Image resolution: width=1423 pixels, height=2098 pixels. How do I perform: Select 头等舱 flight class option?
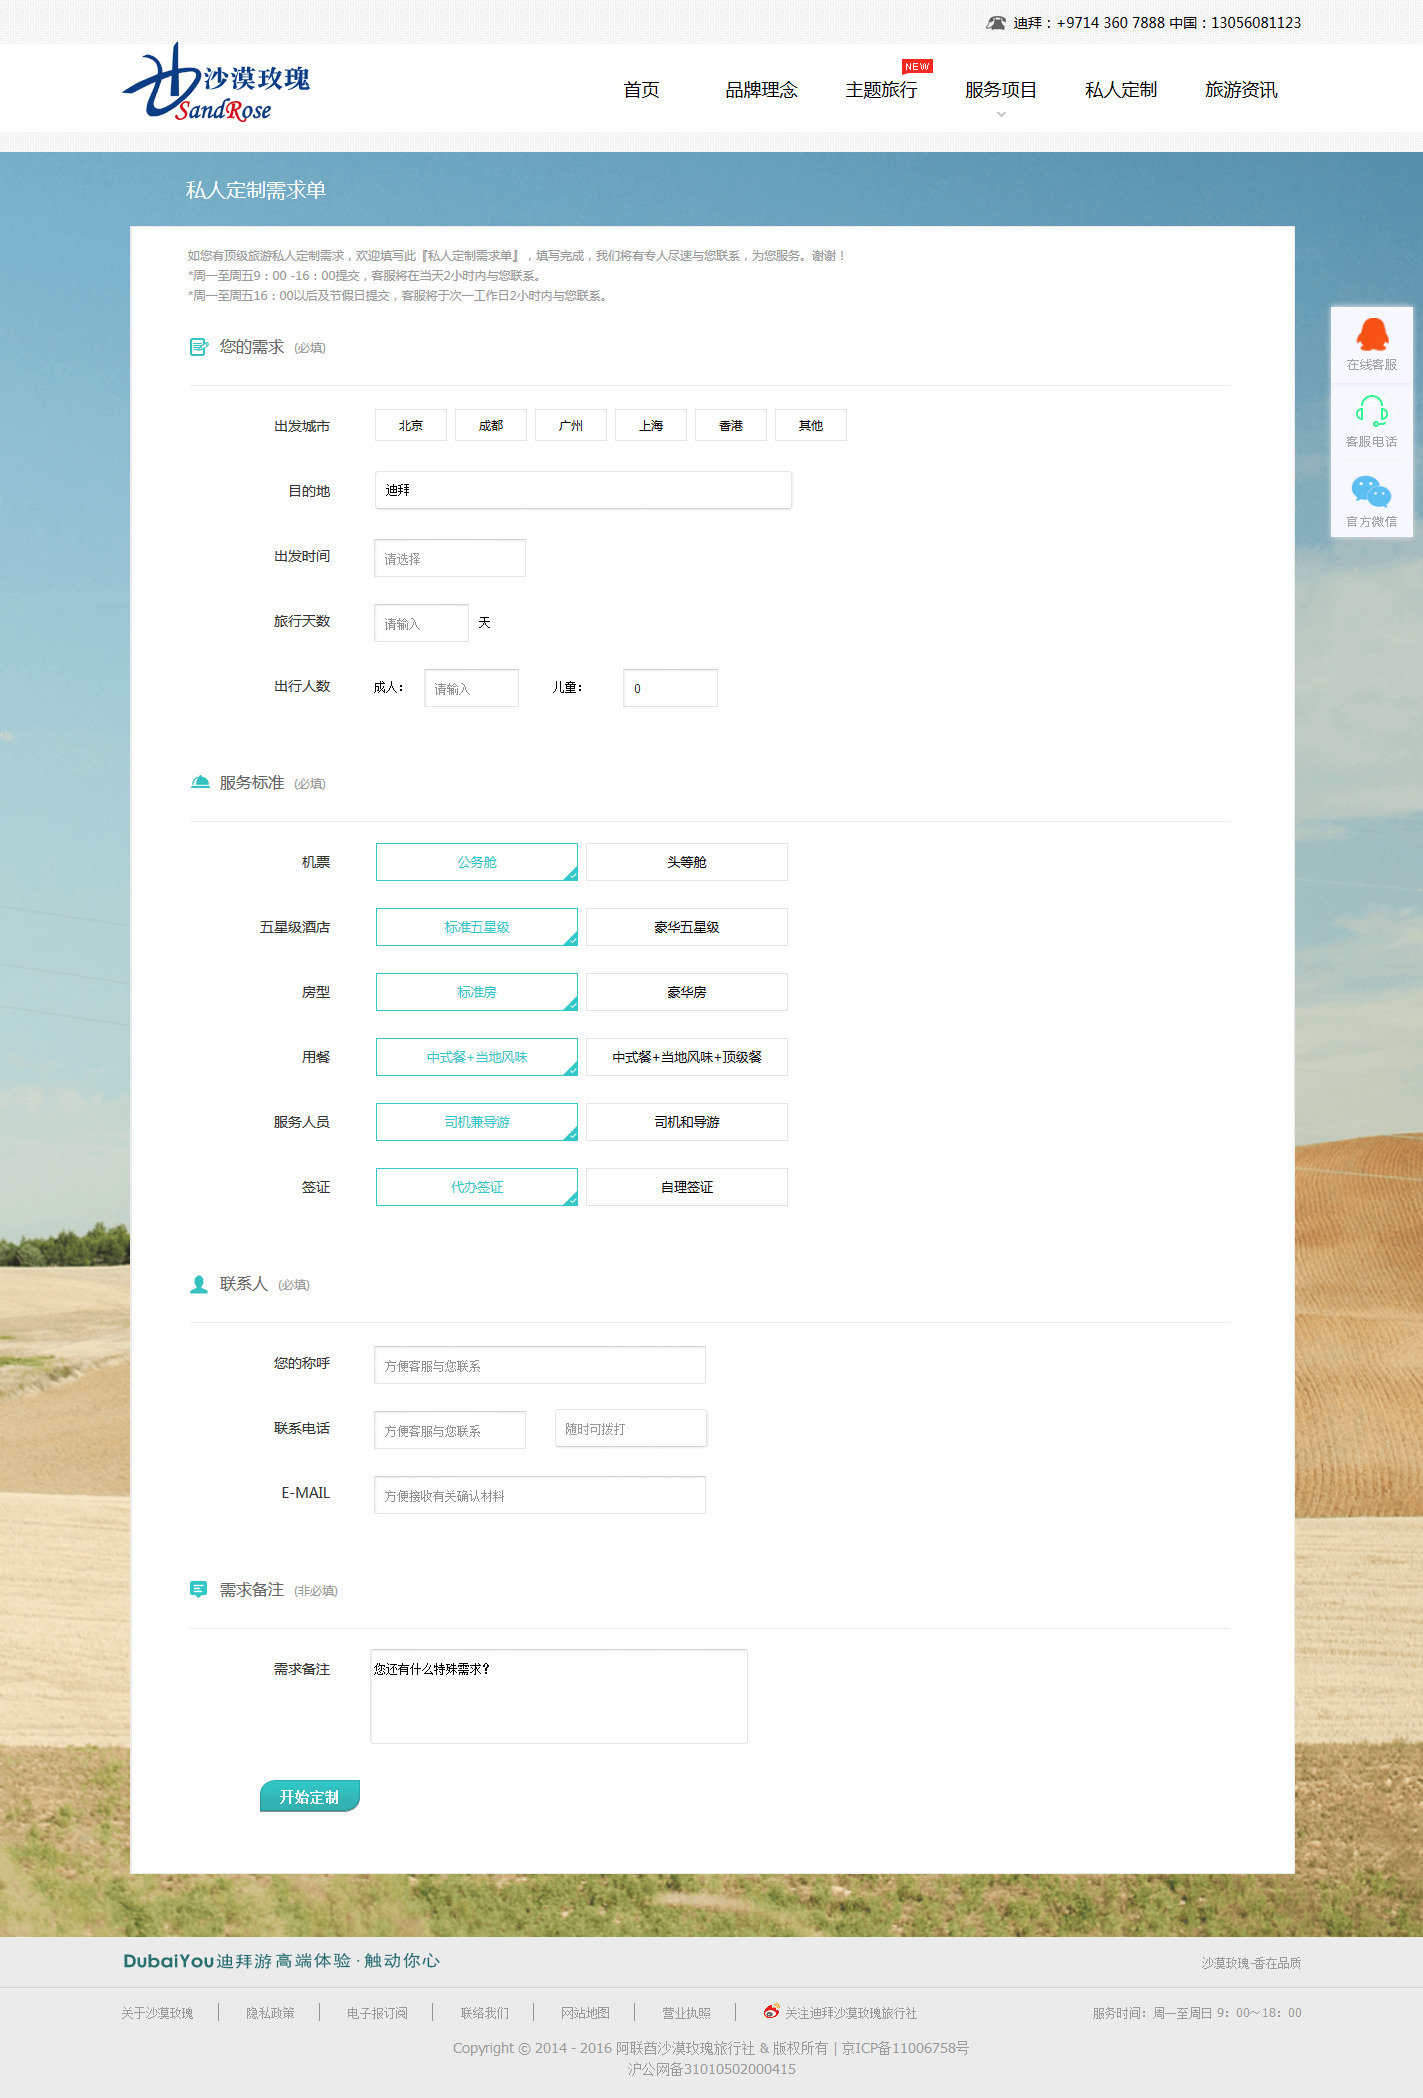[x=686, y=862]
